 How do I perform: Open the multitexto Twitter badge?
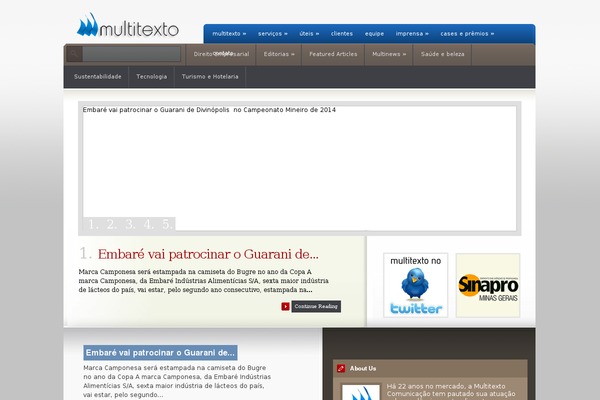pyautogui.click(x=416, y=285)
